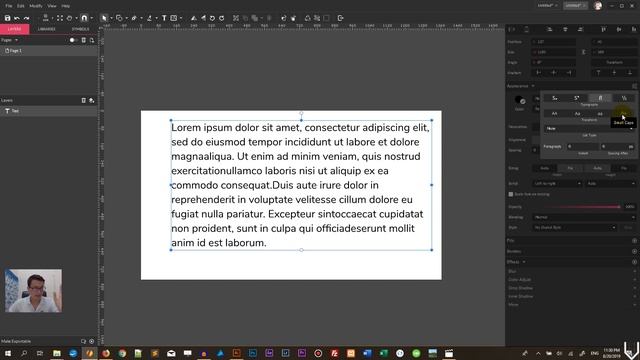This screenshot has height=360, width=640.
Task: Click the Windows Start button
Action: 8,353
